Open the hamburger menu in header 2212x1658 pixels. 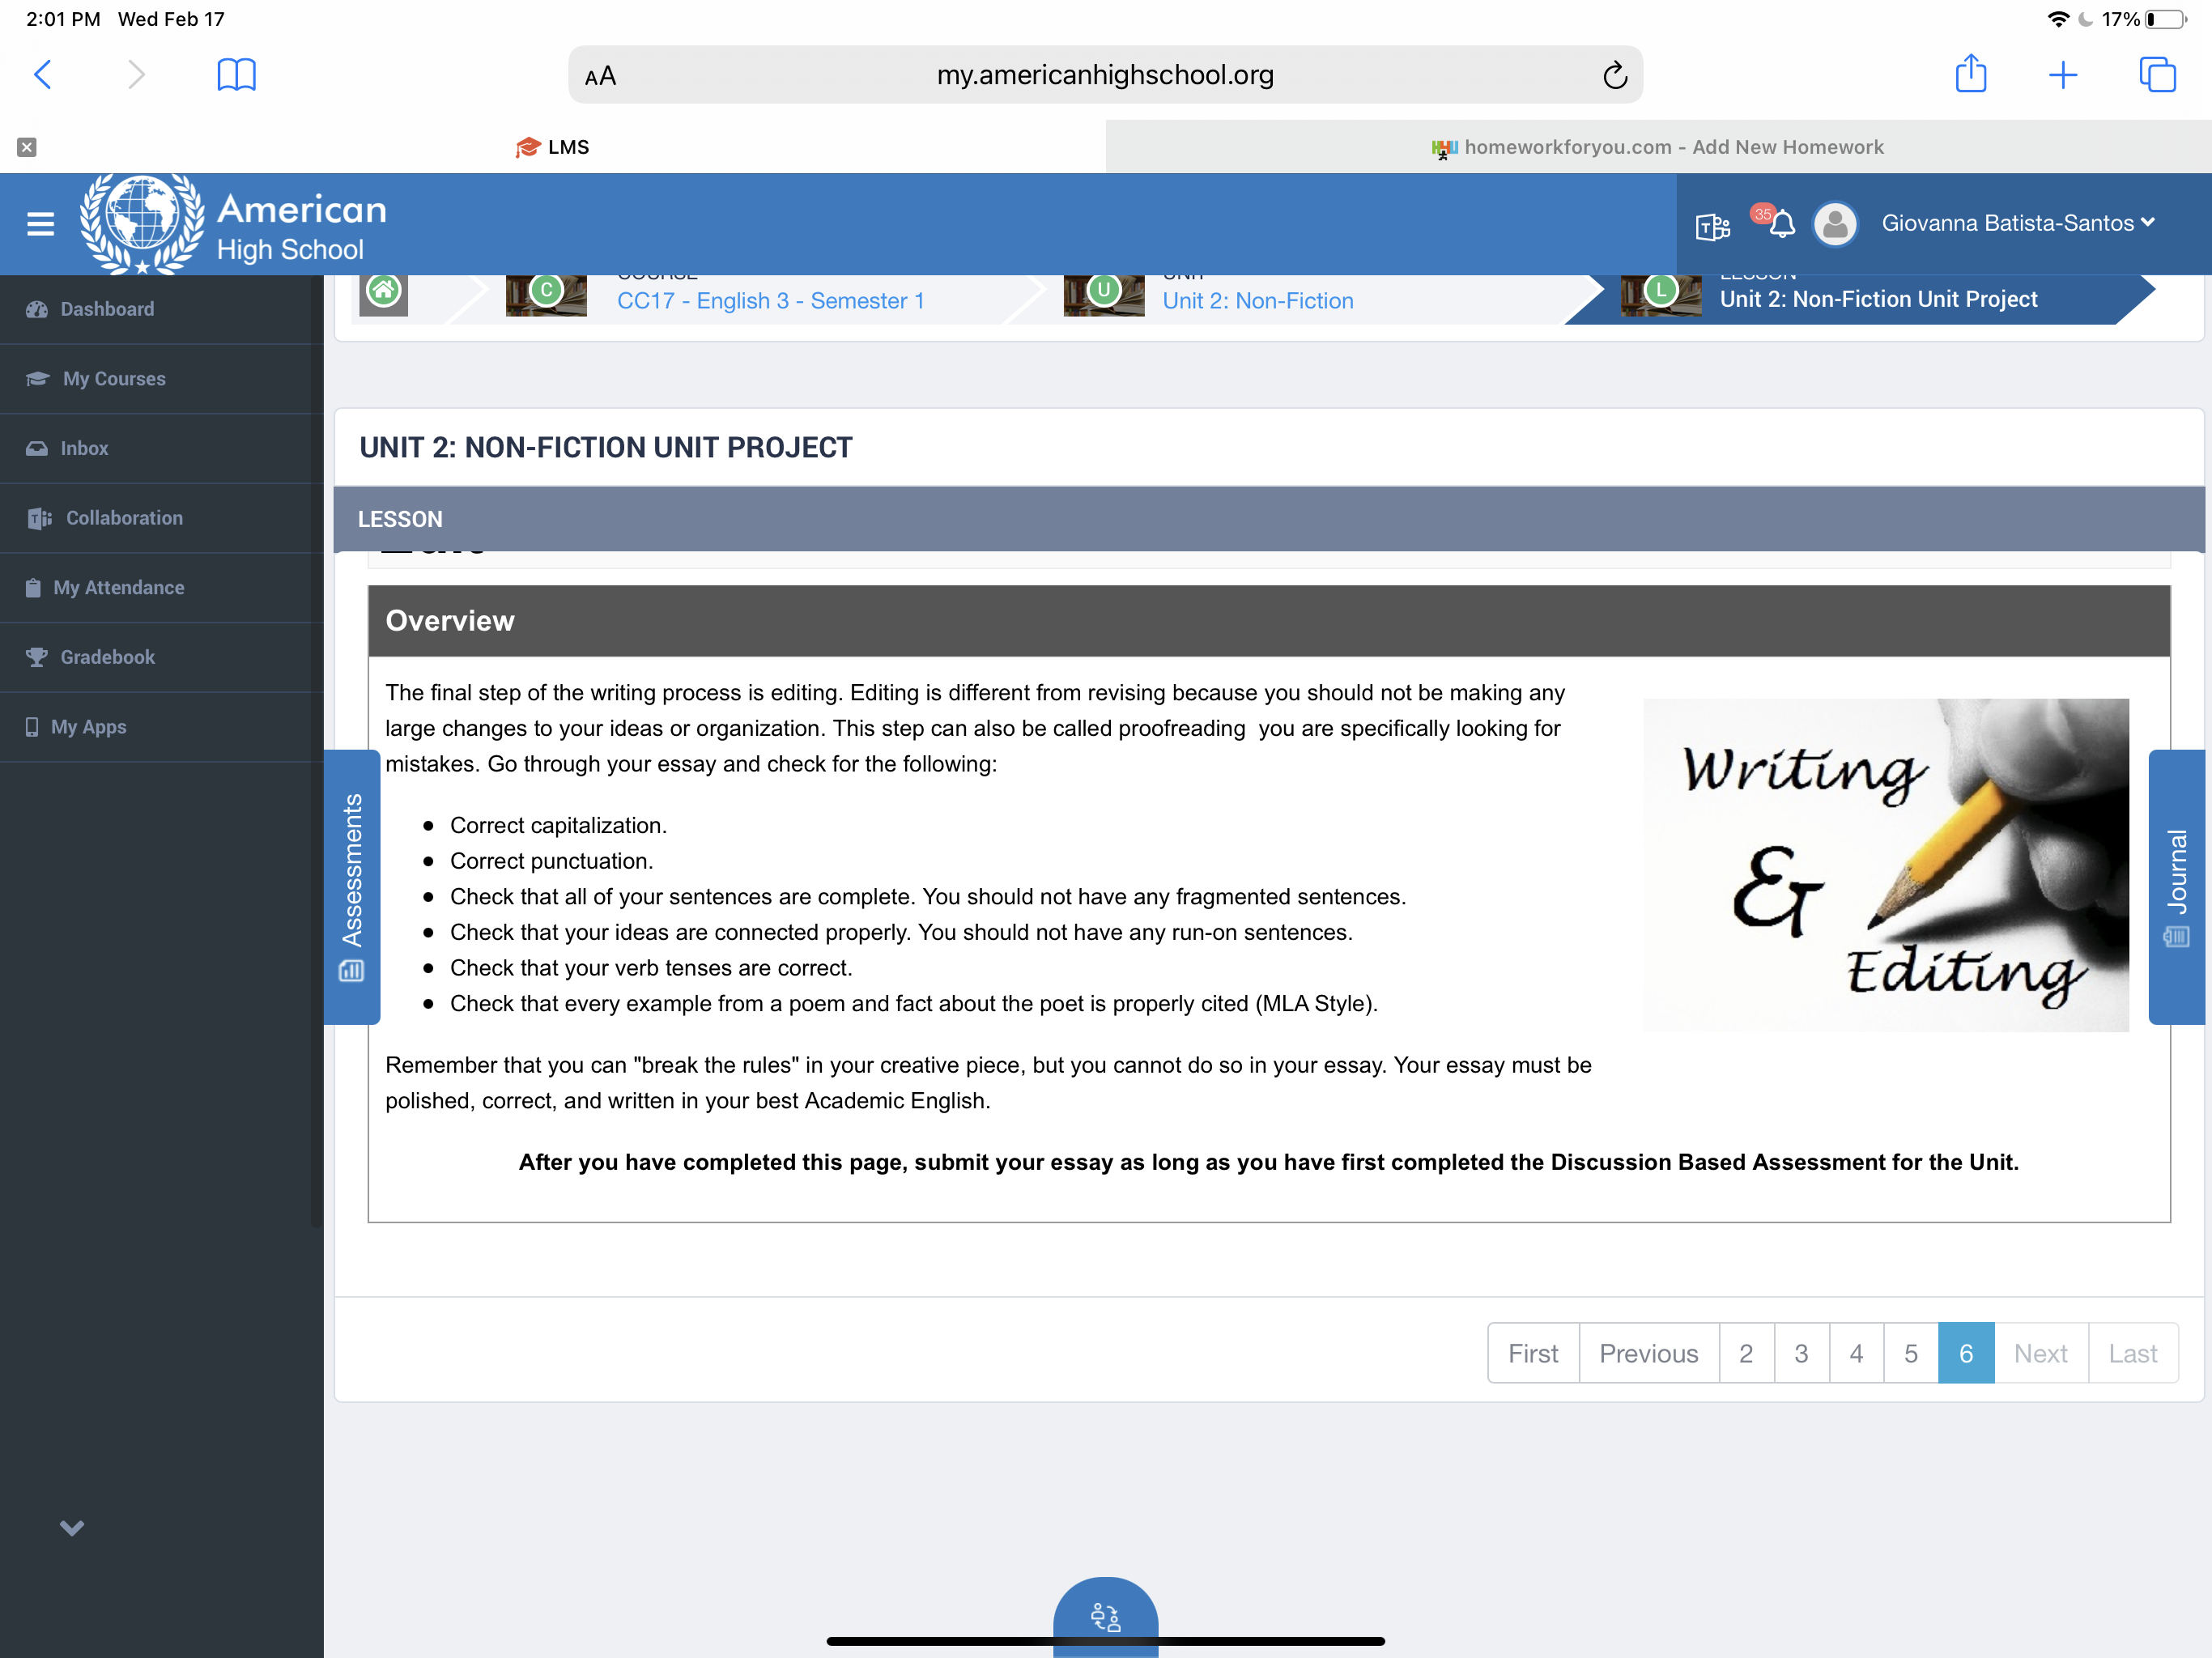point(40,224)
